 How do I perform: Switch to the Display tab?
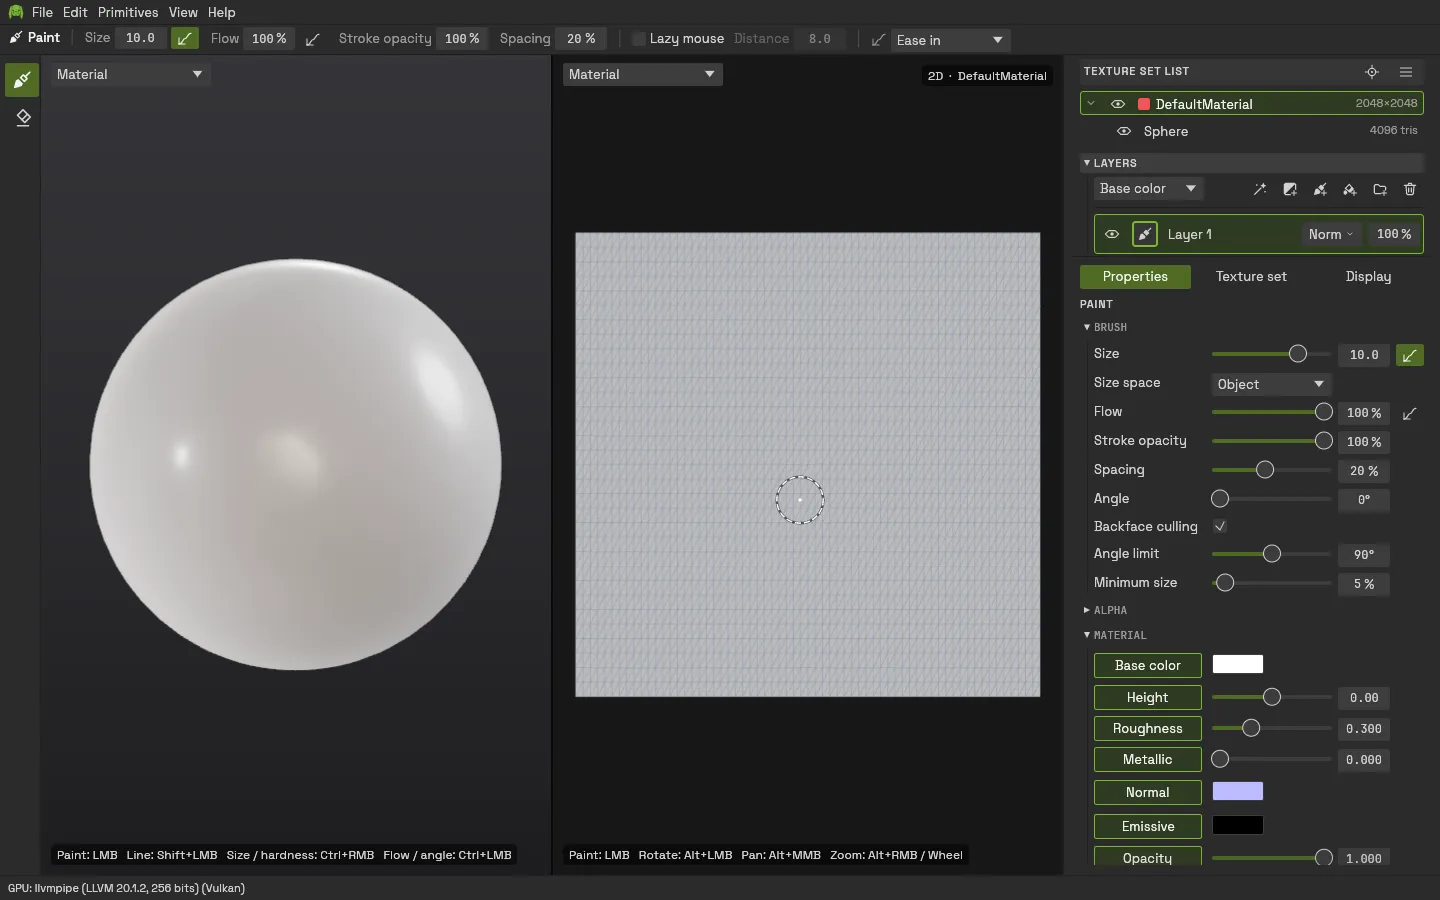(1368, 276)
